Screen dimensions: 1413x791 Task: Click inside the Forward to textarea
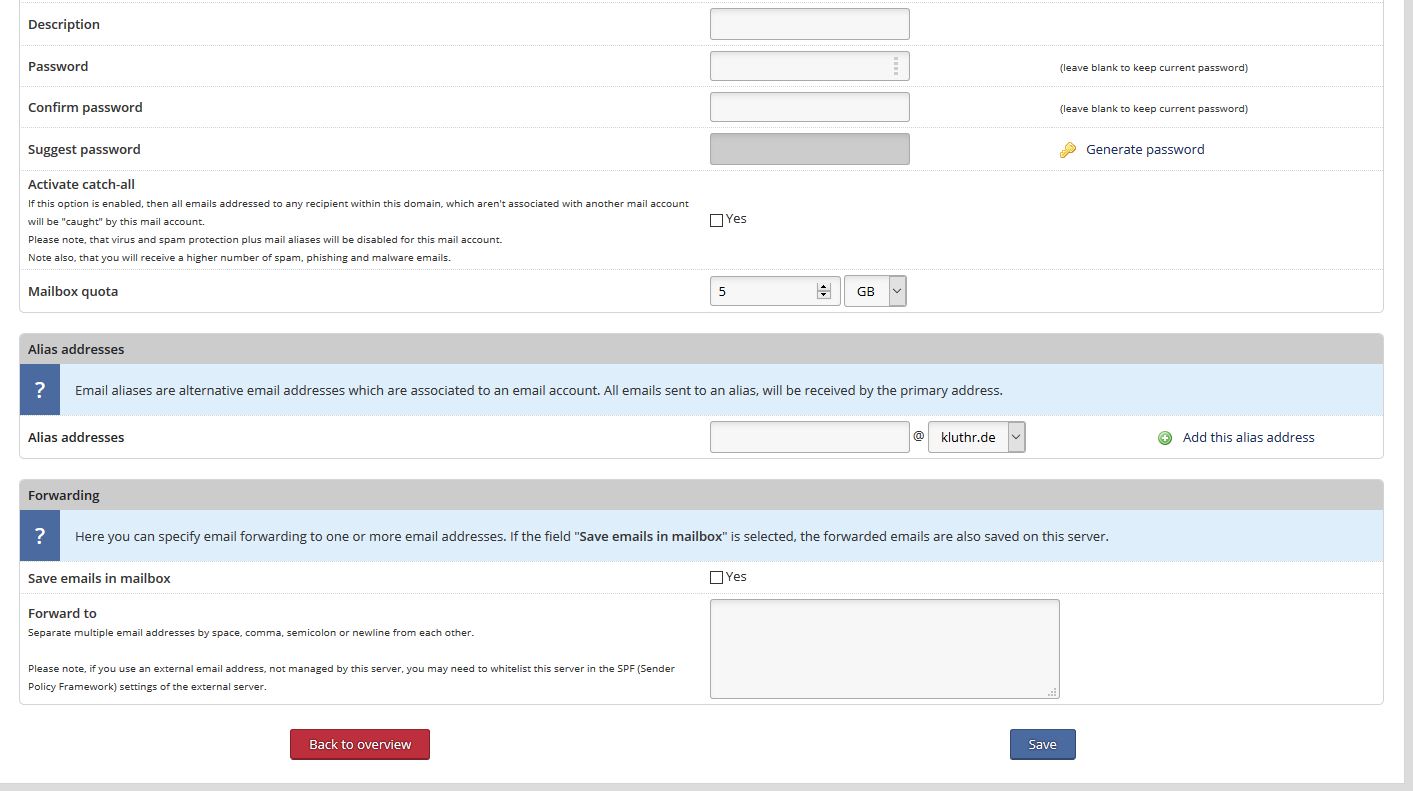click(884, 648)
